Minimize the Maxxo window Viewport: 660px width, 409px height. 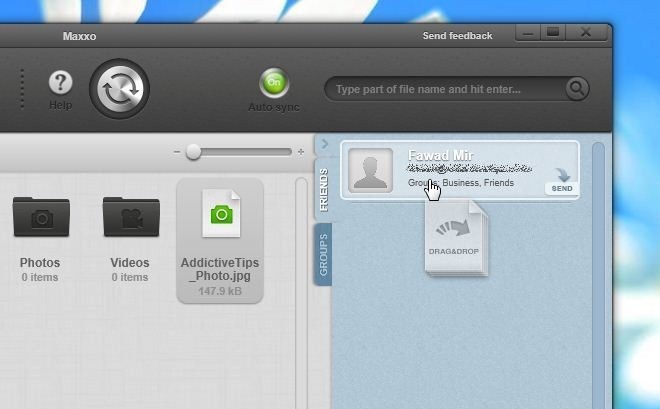pos(528,32)
